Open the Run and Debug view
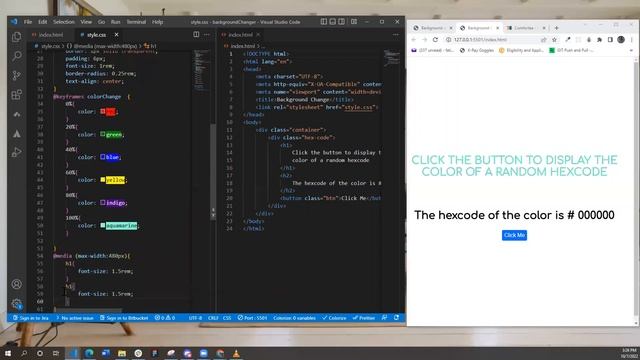 (x=17, y=152)
